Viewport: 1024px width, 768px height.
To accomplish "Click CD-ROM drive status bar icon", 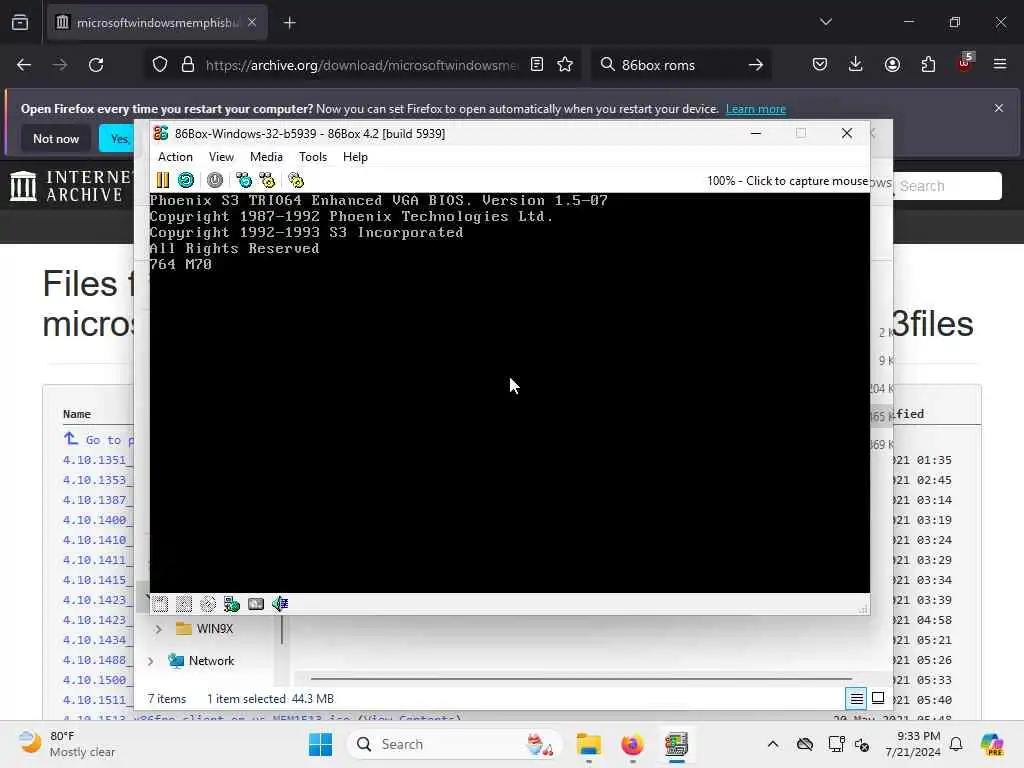I will pyautogui.click(x=208, y=604).
